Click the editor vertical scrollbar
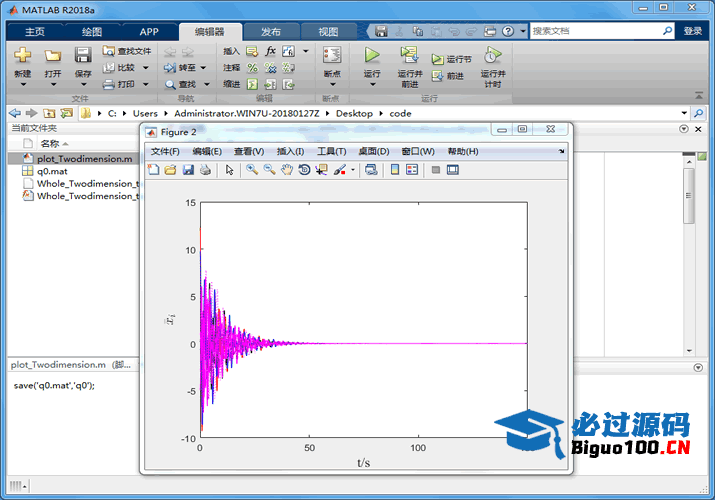Image resolution: width=715 pixels, height=500 pixels. (x=689, y=196)
